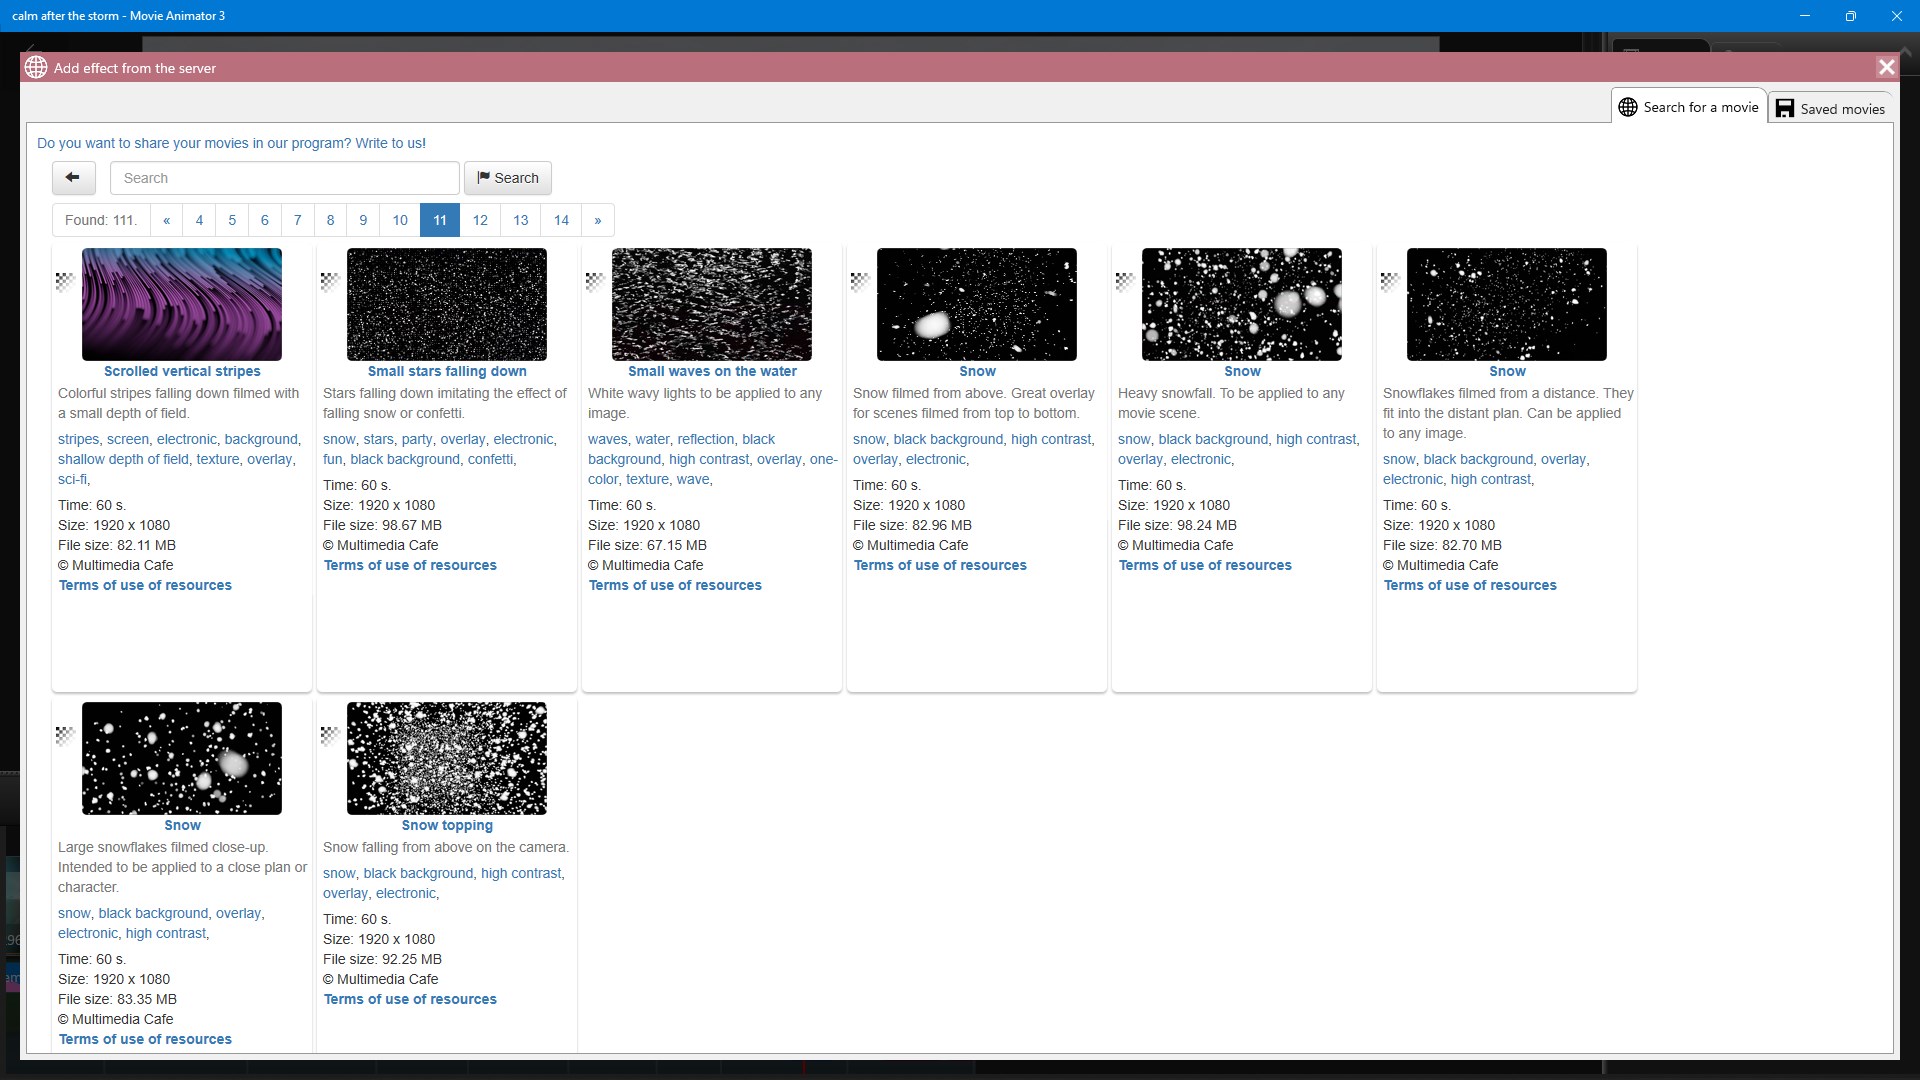
Task: Click the Scrolled vertical stripes thumbnail
Action: click(181, 304)
